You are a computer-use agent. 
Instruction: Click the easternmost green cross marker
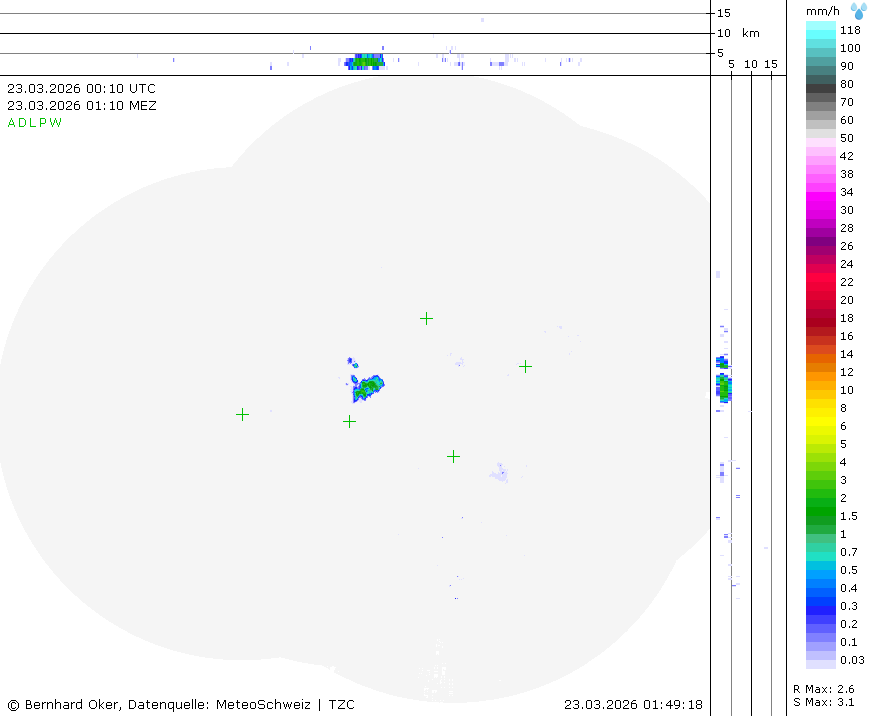[x=525, y=366]
